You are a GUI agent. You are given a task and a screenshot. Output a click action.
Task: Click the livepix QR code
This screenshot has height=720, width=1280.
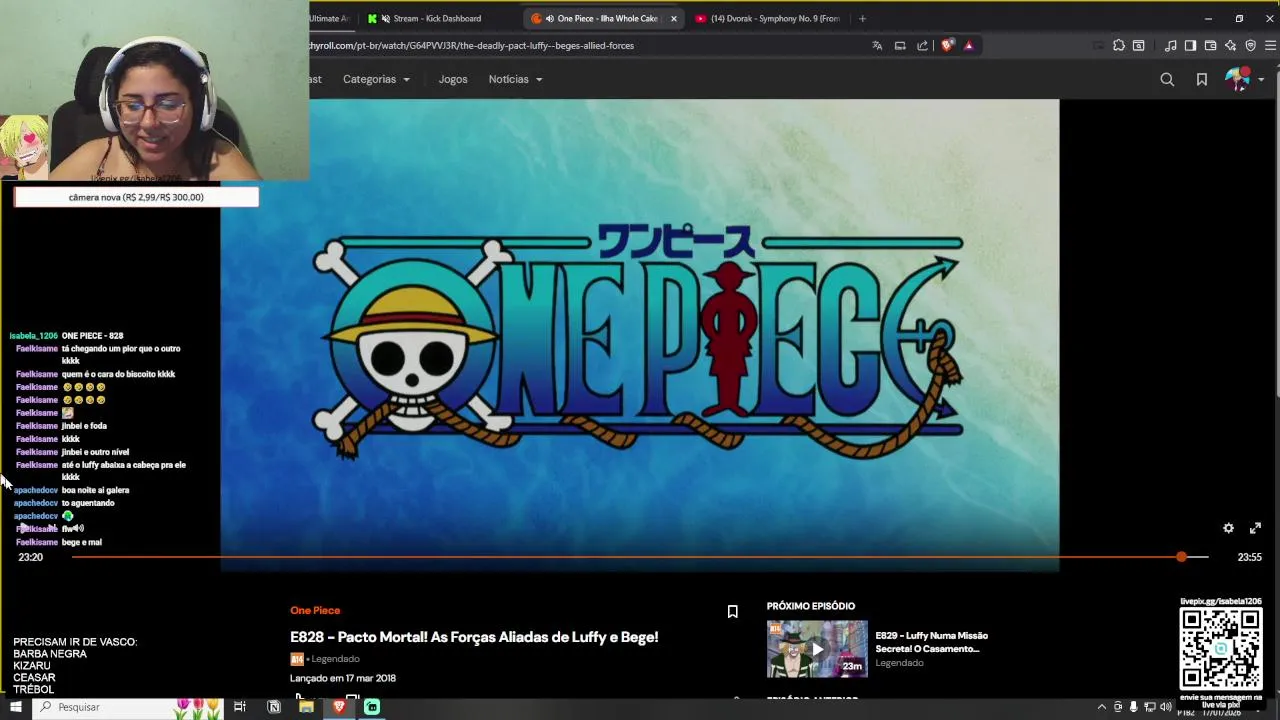[1221, 648]
